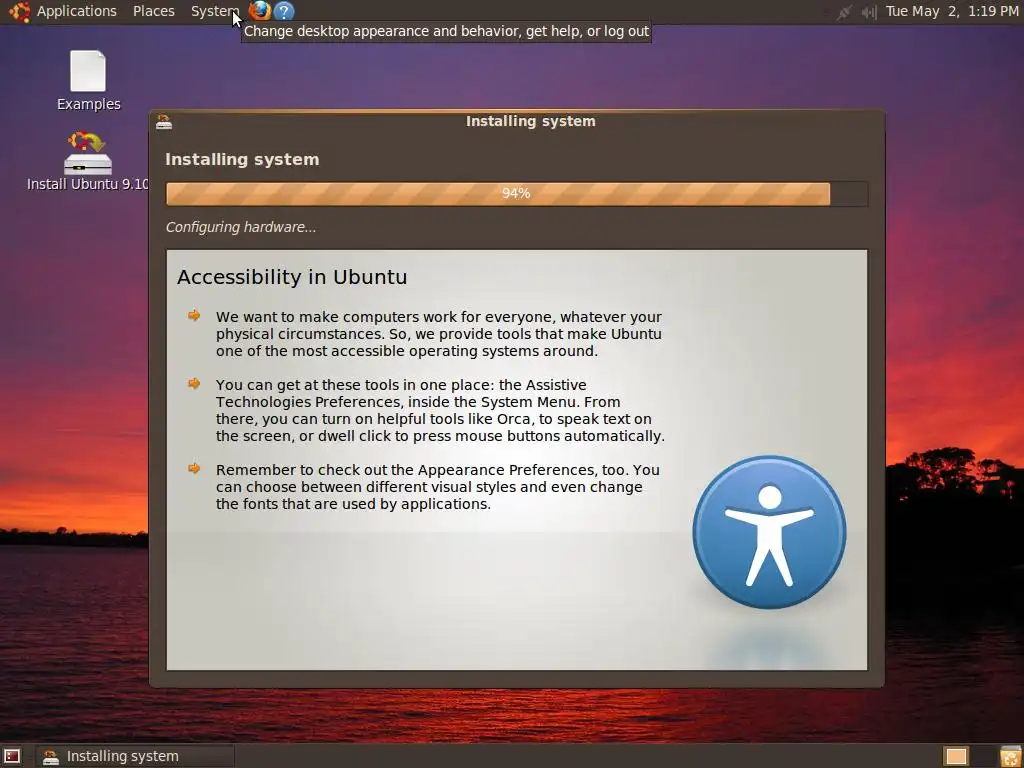The height and width of the screenshot is (768, 1024).
Task: Click the 'Installing system' bold label above progress bar
Action: click(242, 159)
